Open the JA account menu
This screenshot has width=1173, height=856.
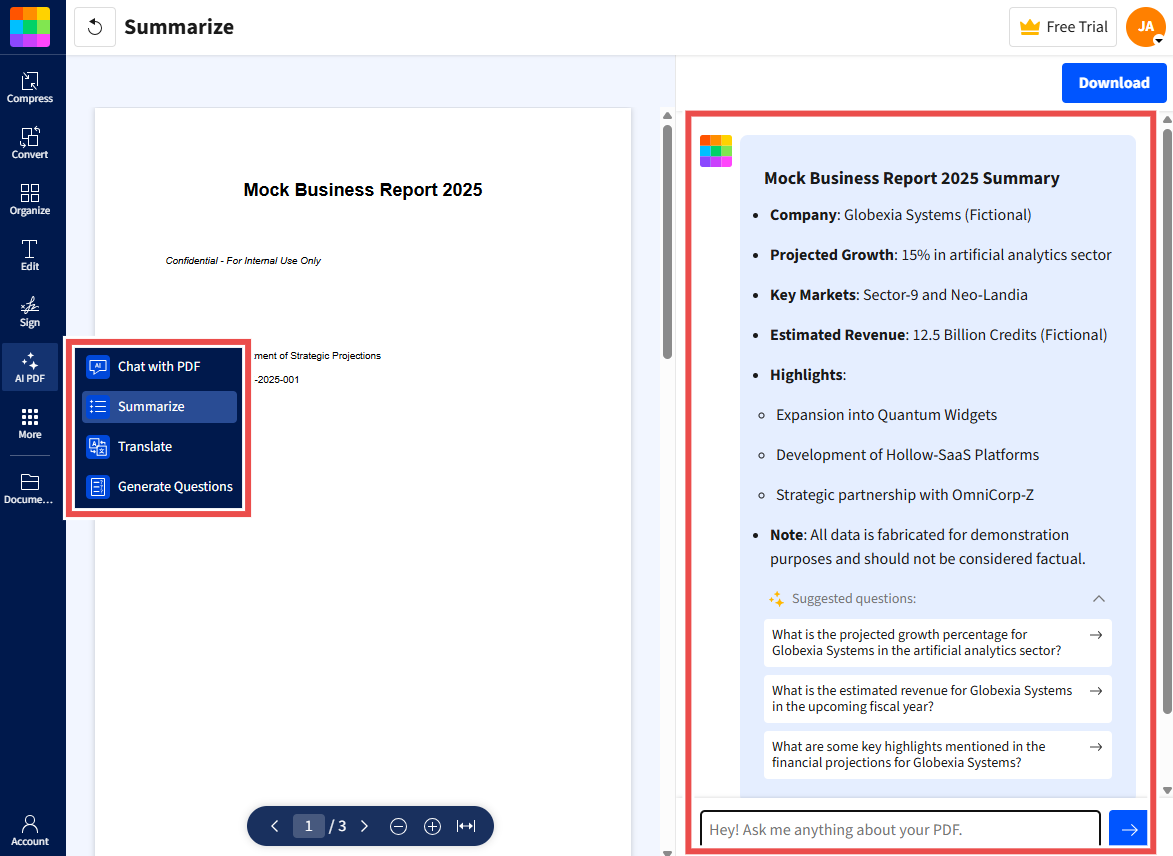[1145, 27]
